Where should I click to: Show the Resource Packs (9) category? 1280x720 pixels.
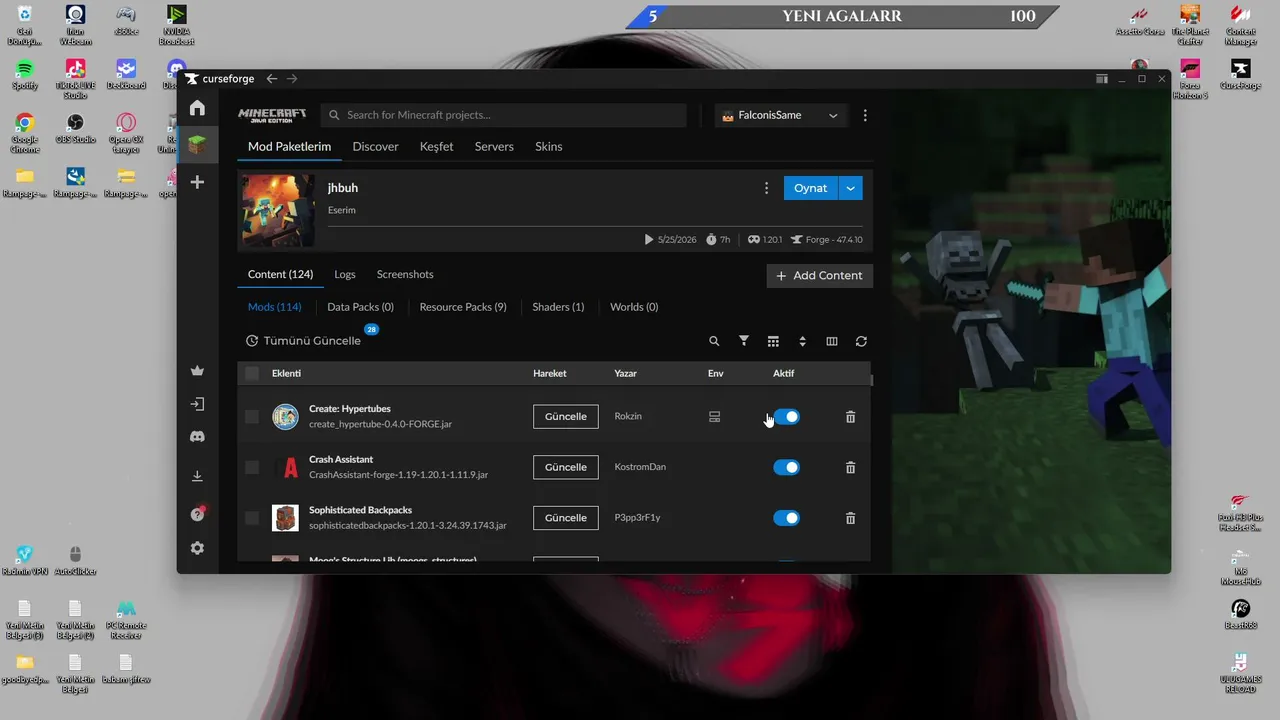(x=463, y=307)
